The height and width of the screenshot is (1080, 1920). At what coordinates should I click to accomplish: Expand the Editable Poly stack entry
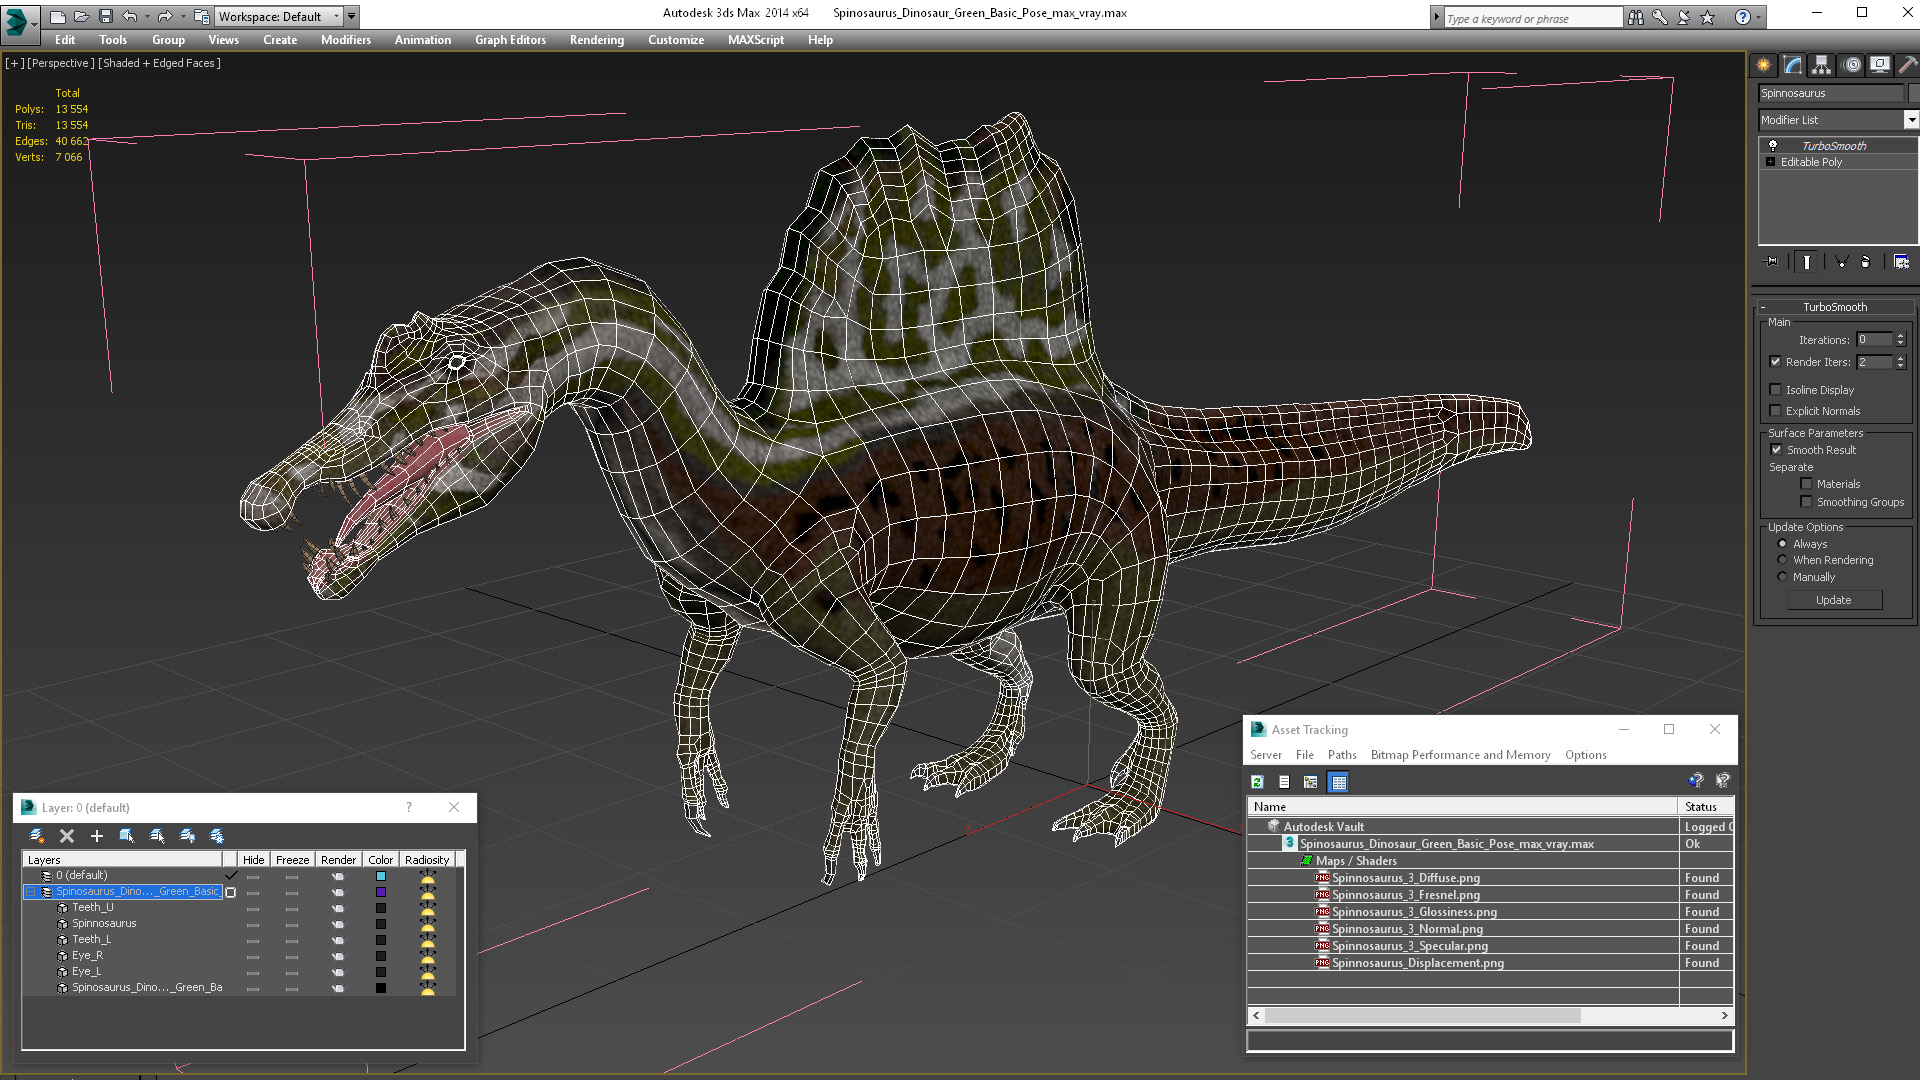1771,162
